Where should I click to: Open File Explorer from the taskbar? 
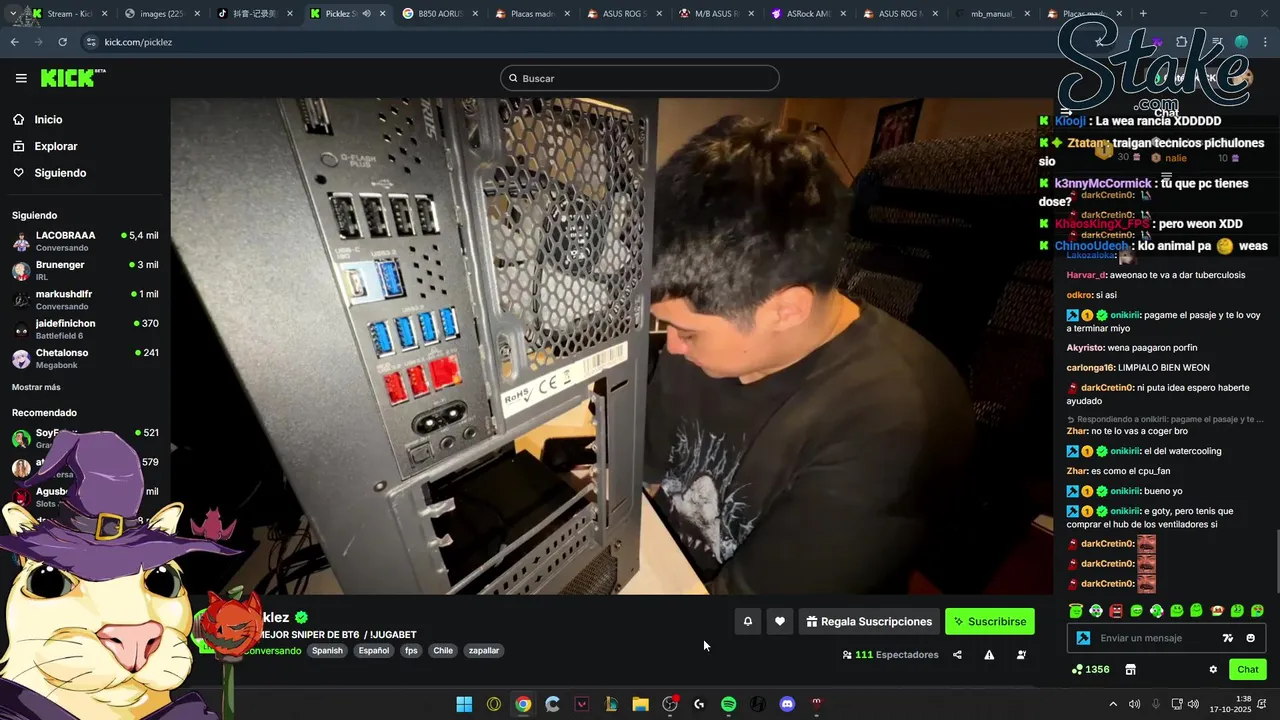640,704
